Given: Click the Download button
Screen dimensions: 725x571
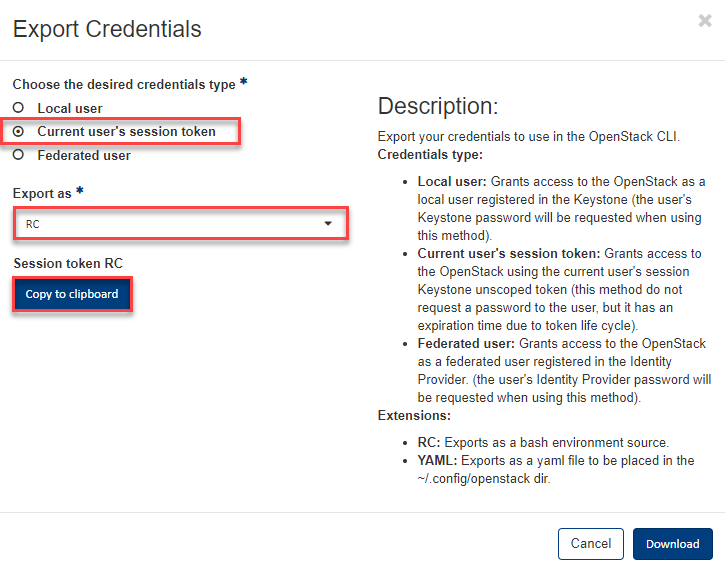Looking at the screenshot, I should (x=672, y=544).
